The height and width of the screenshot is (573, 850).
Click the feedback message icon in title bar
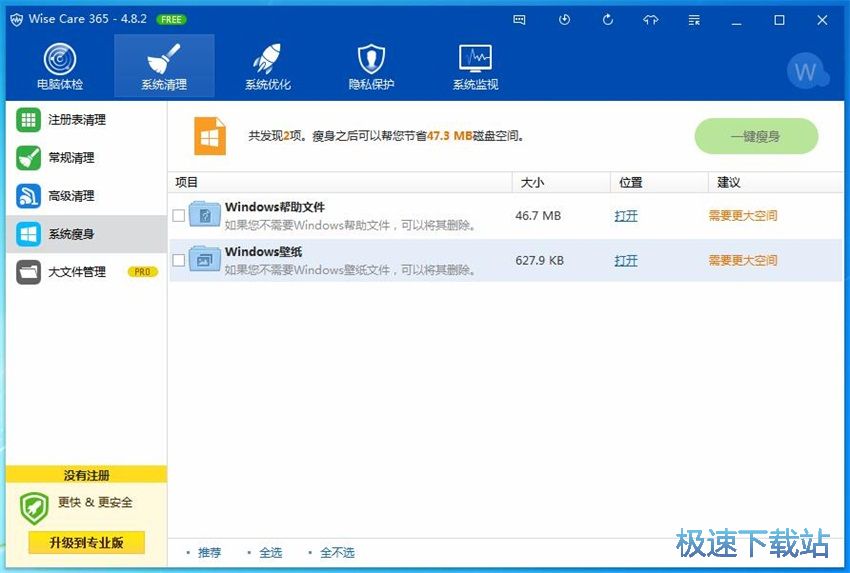[519, 20]
